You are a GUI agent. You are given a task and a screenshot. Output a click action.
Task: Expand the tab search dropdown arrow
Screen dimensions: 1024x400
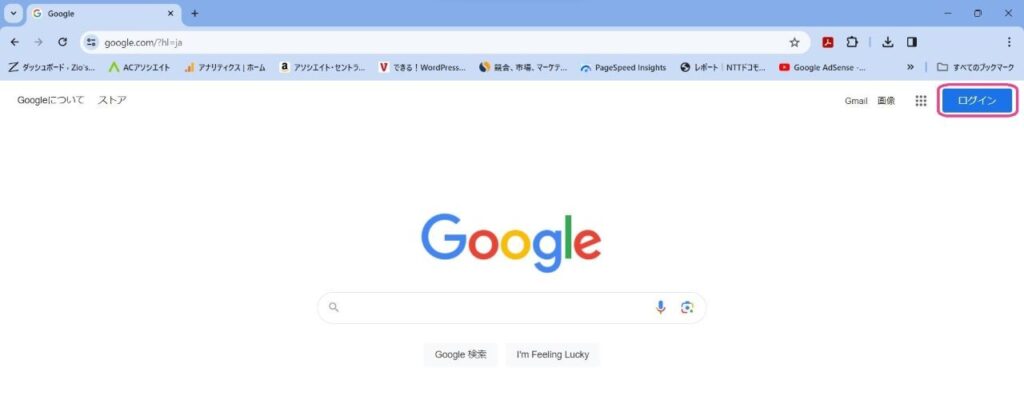click(x=13, y=13)
